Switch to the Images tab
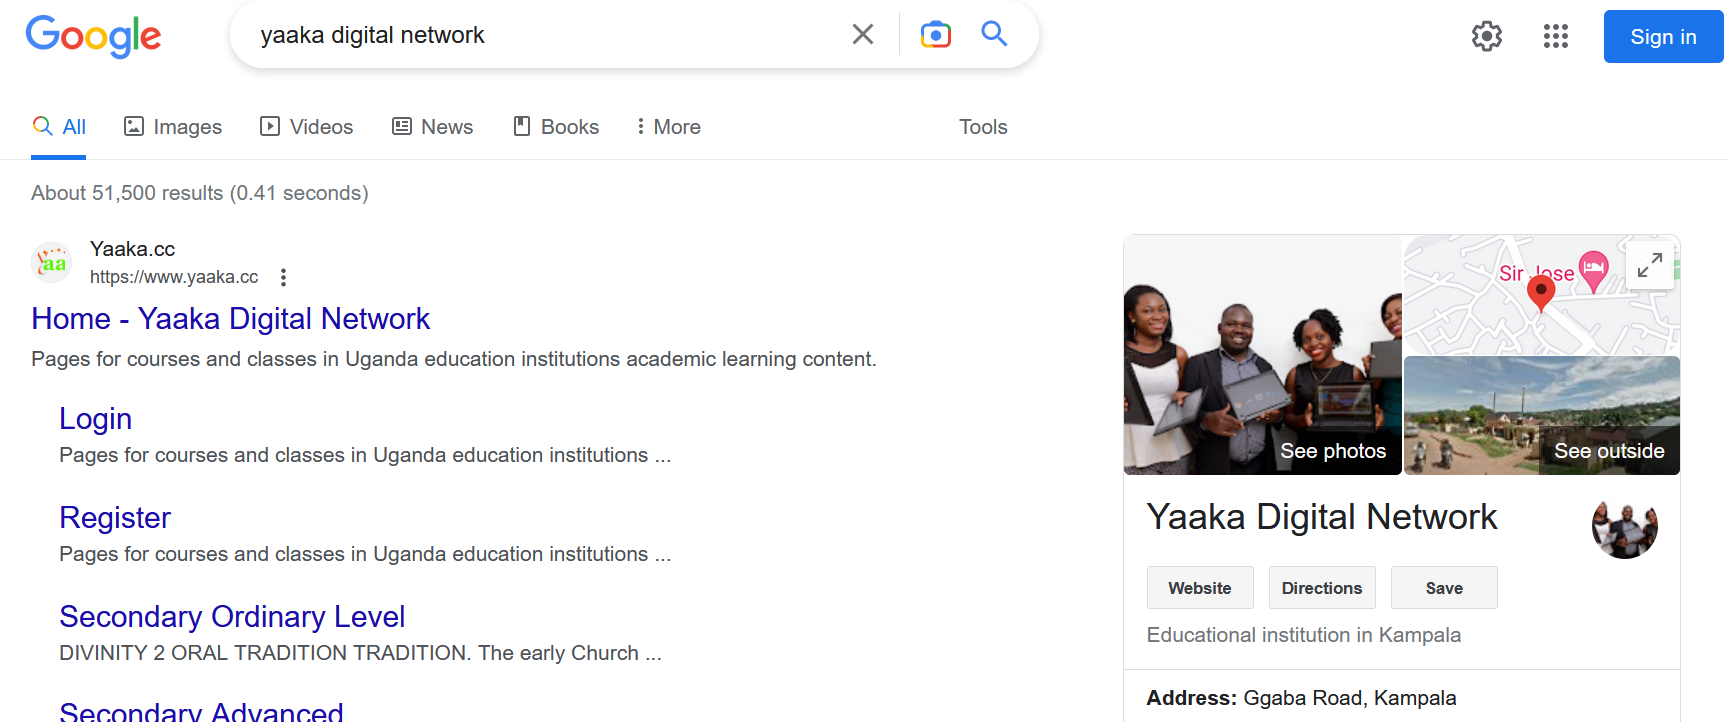Image resolution: width=1728 pixels, height=722 pixels. click(173, 127)
